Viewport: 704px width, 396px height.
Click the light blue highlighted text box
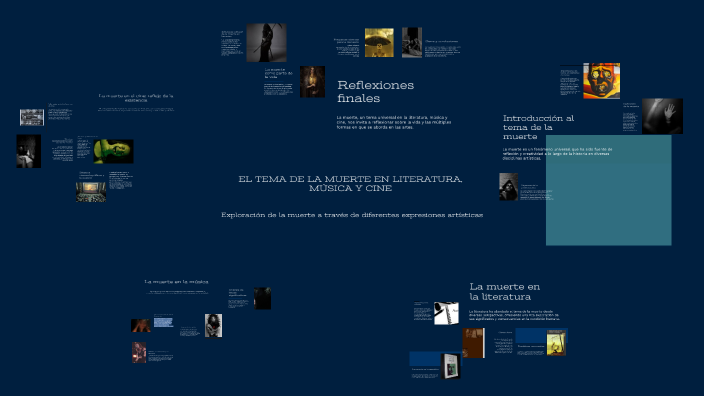(x=163, y=322)
